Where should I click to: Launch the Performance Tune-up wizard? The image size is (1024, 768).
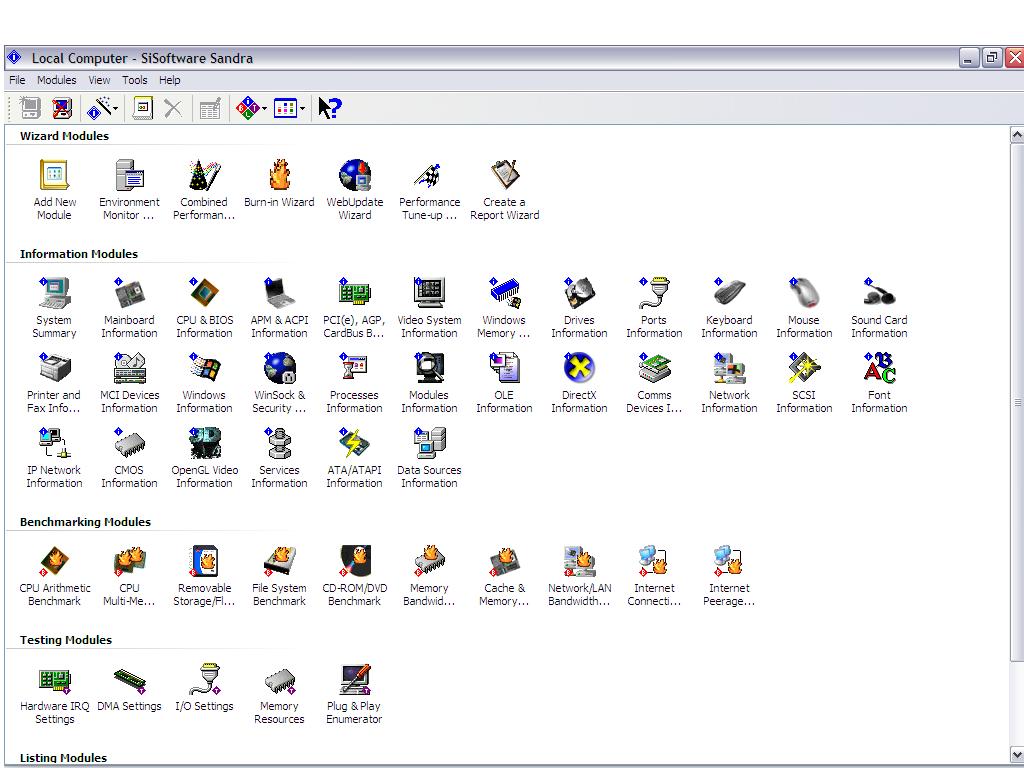[x=429, y=189]
